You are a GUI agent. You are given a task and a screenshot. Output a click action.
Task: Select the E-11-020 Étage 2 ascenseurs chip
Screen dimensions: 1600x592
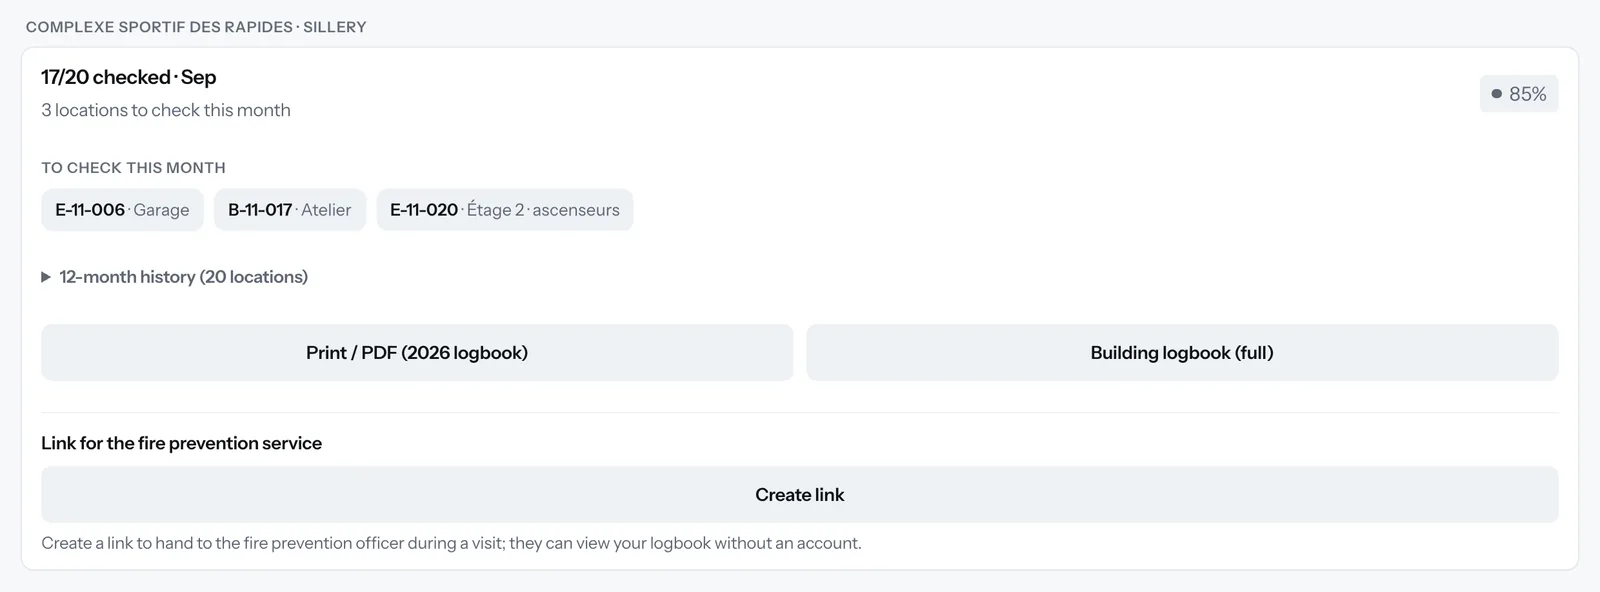pyautogui.click(x=505, y=210)
